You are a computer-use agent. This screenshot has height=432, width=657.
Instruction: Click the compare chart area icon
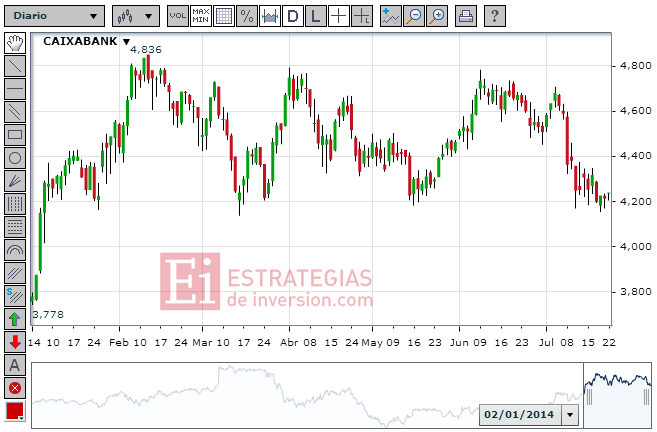coord(270,16)
